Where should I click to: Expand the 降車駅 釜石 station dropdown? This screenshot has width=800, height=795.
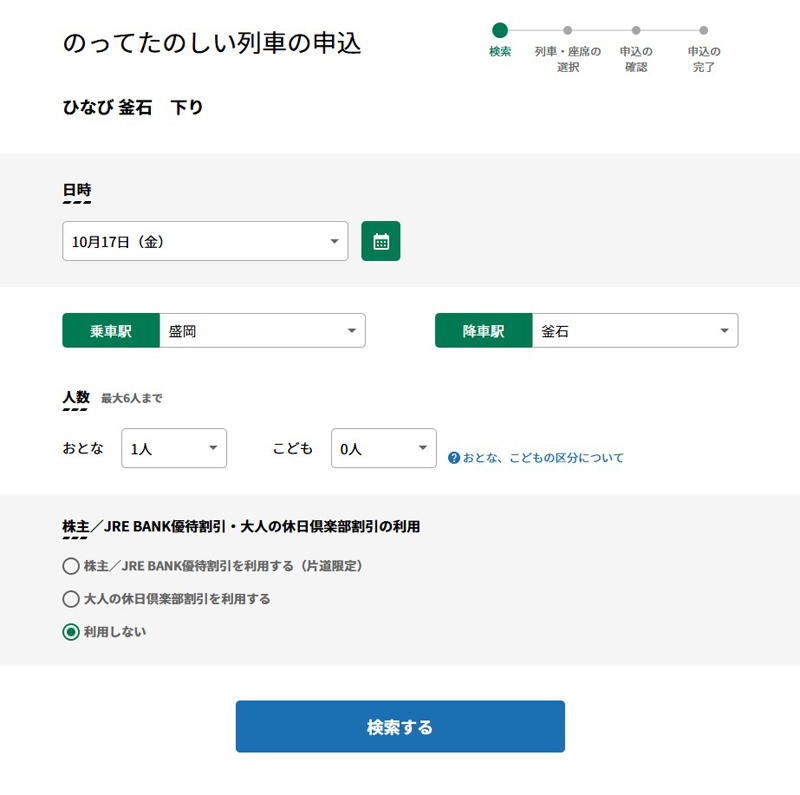point(635,331)
